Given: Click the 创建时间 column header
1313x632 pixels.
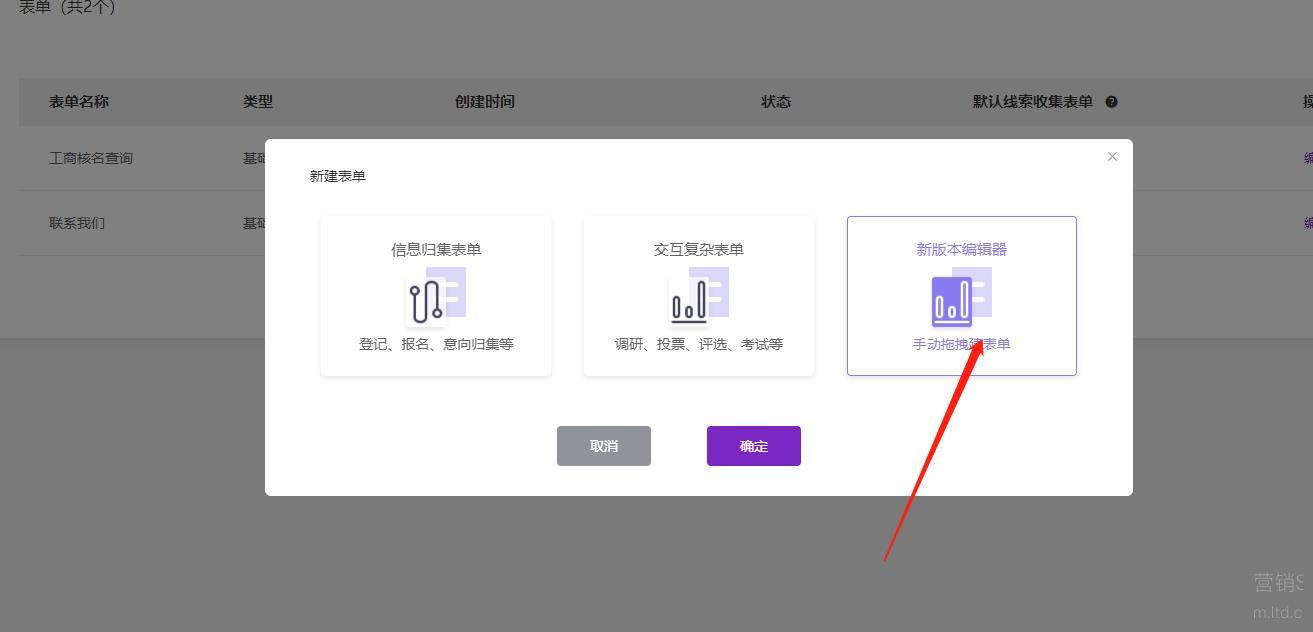Looking at the screenshot, I should click(485, 102).
